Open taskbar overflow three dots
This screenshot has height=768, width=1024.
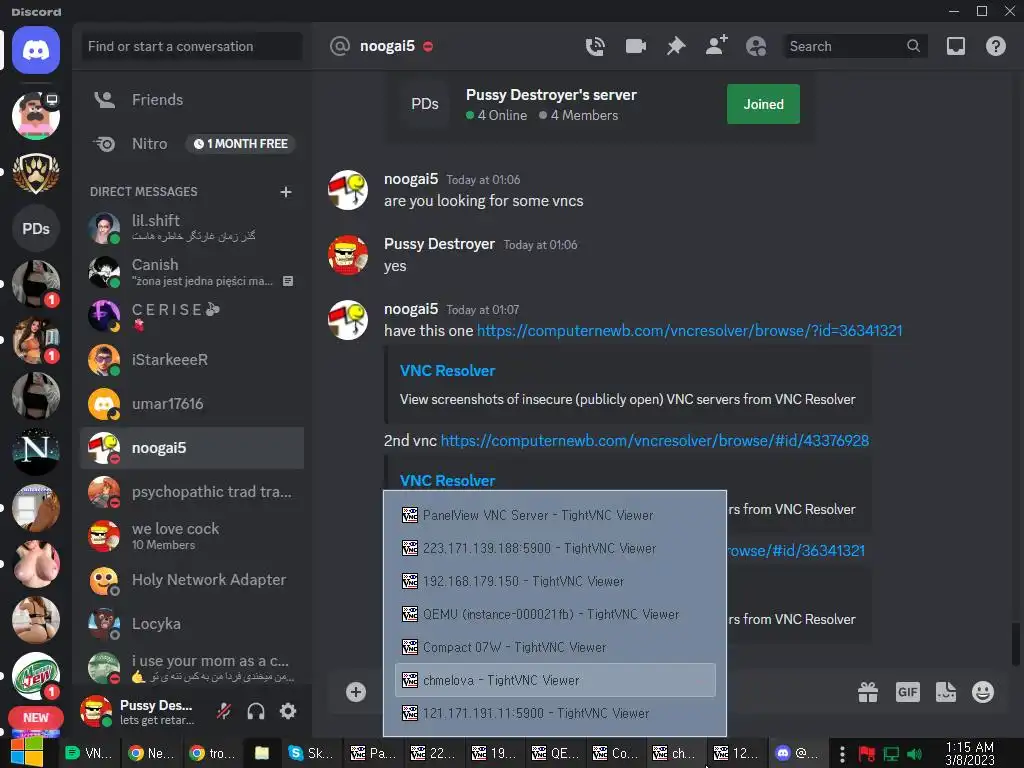842,754
